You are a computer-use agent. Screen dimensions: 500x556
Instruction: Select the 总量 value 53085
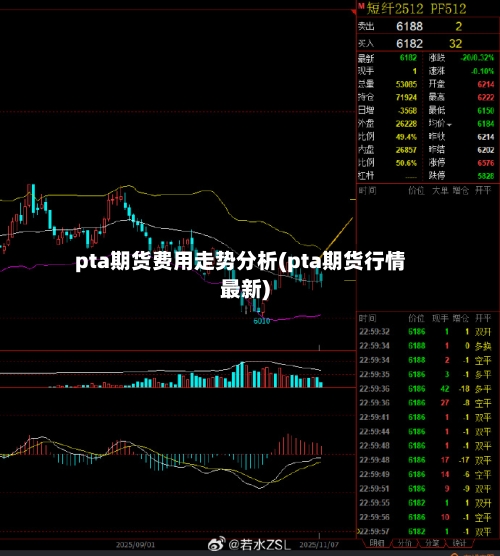coord(406,84)
